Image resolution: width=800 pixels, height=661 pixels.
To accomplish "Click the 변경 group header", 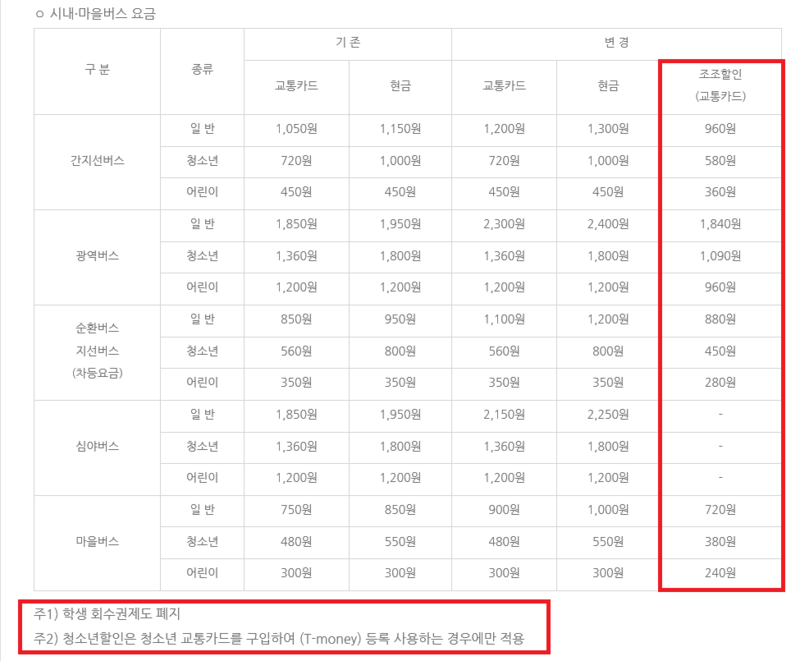I will tap(616, 42).
